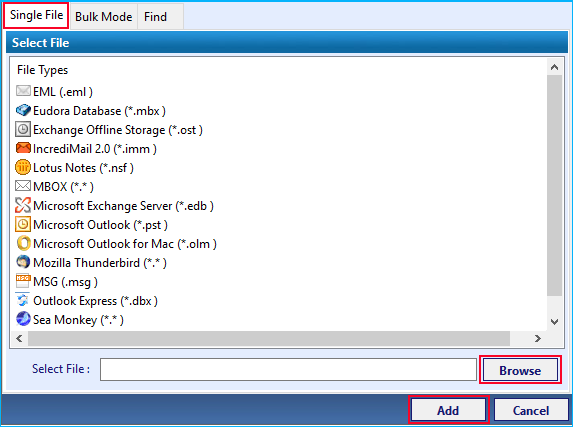The width and height of the screenshot is (573, 427).
Task: Click the Mozilla Thunderbird icon
Action: [23, 262]
